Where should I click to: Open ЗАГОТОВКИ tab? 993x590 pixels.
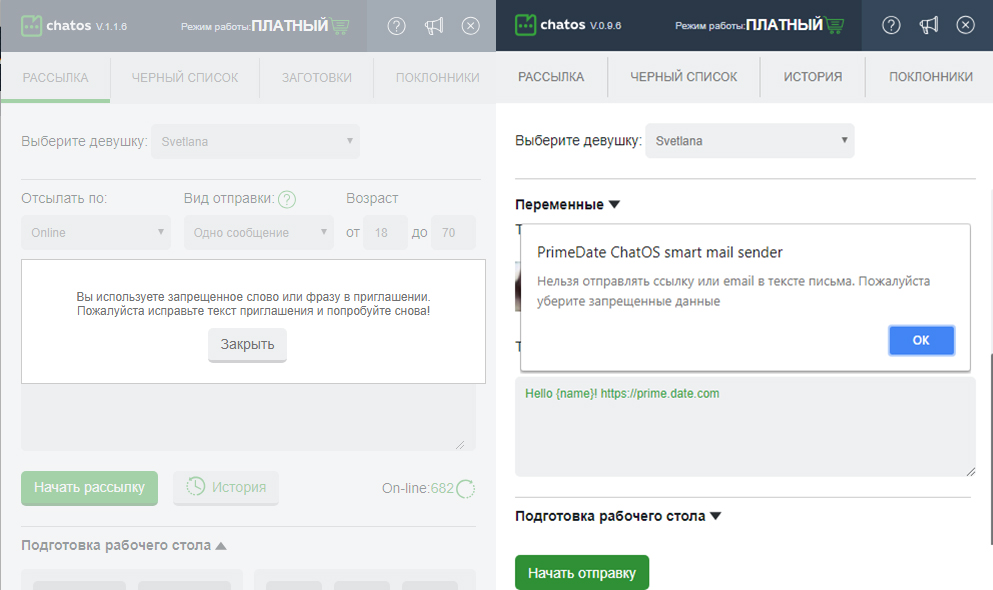coord(317,78)
